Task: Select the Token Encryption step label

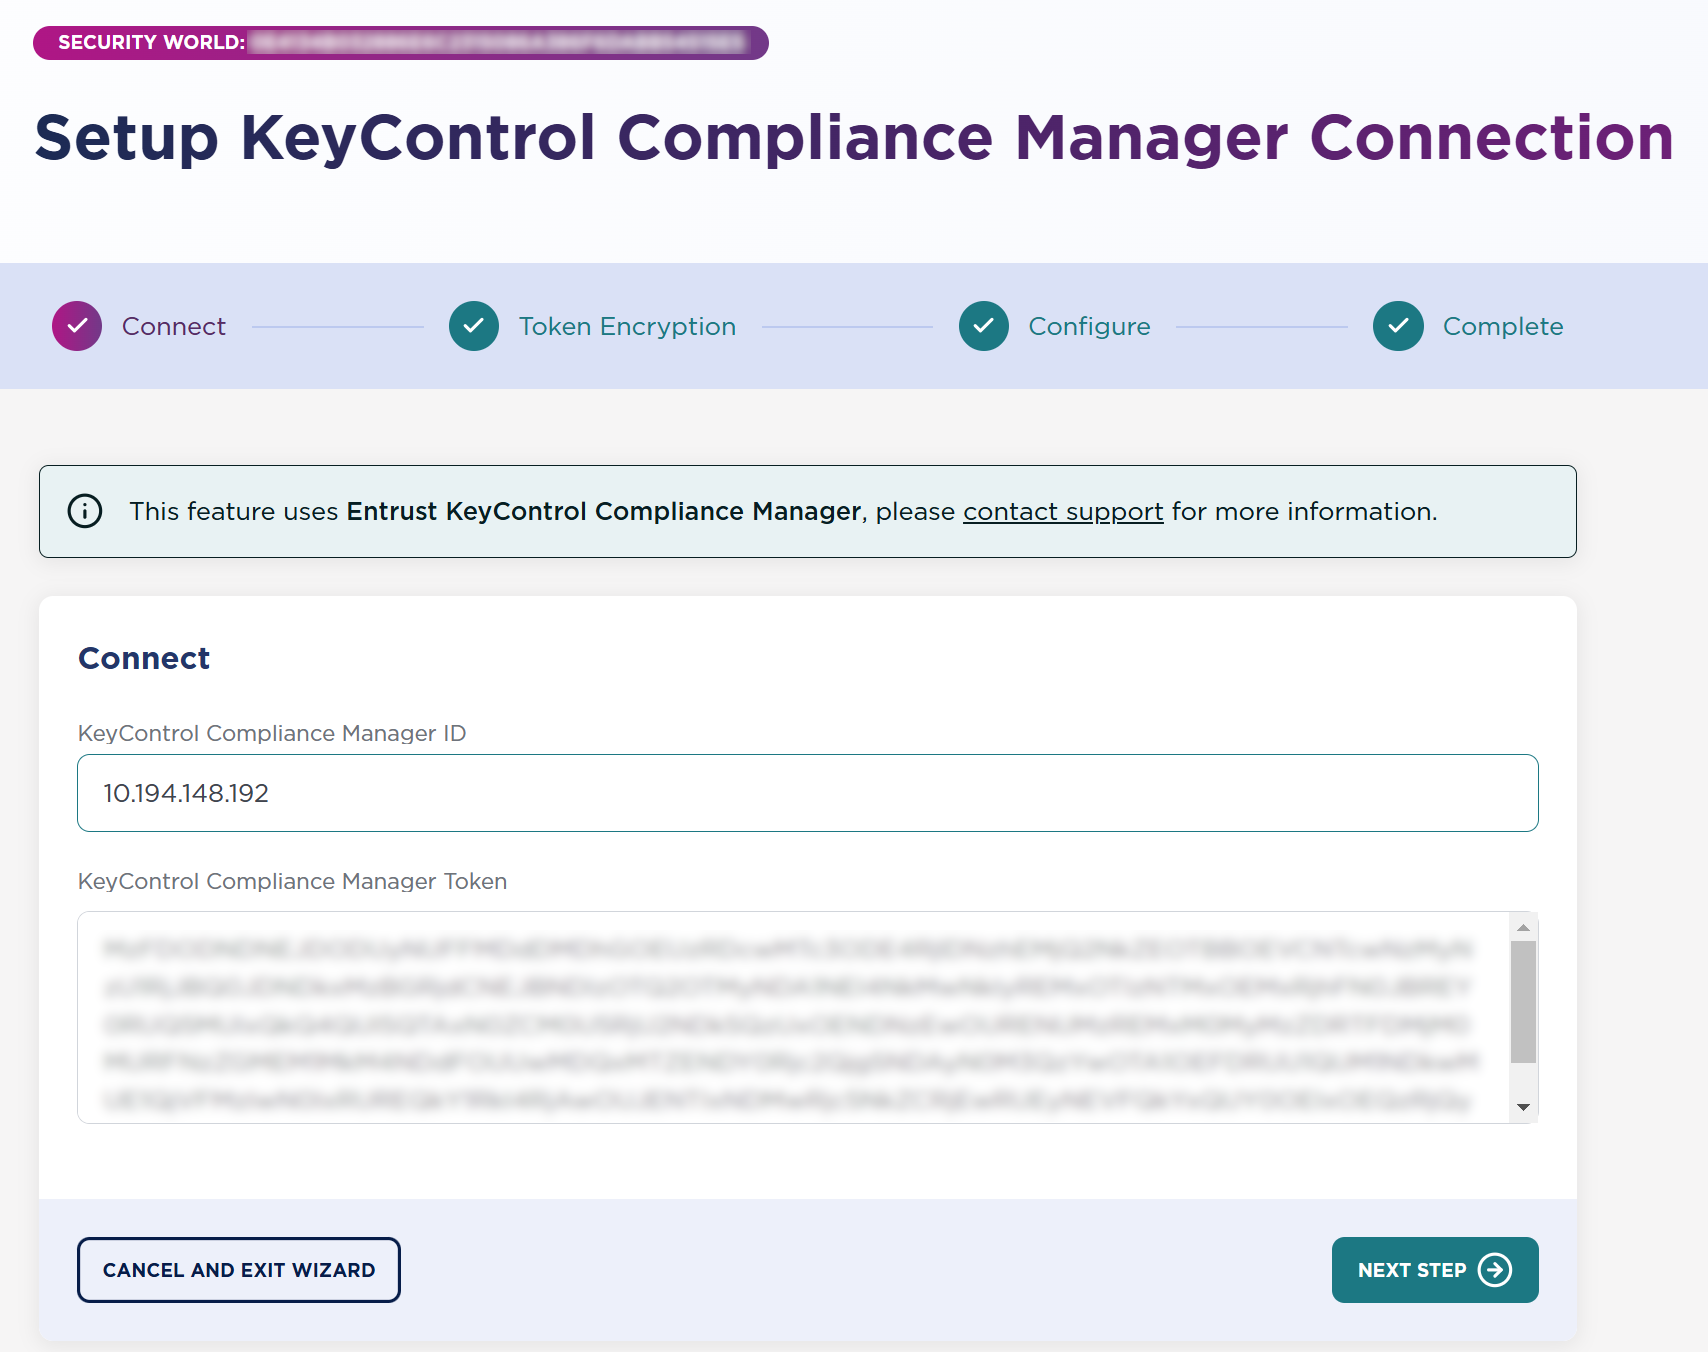Action: tap(627, 326)
